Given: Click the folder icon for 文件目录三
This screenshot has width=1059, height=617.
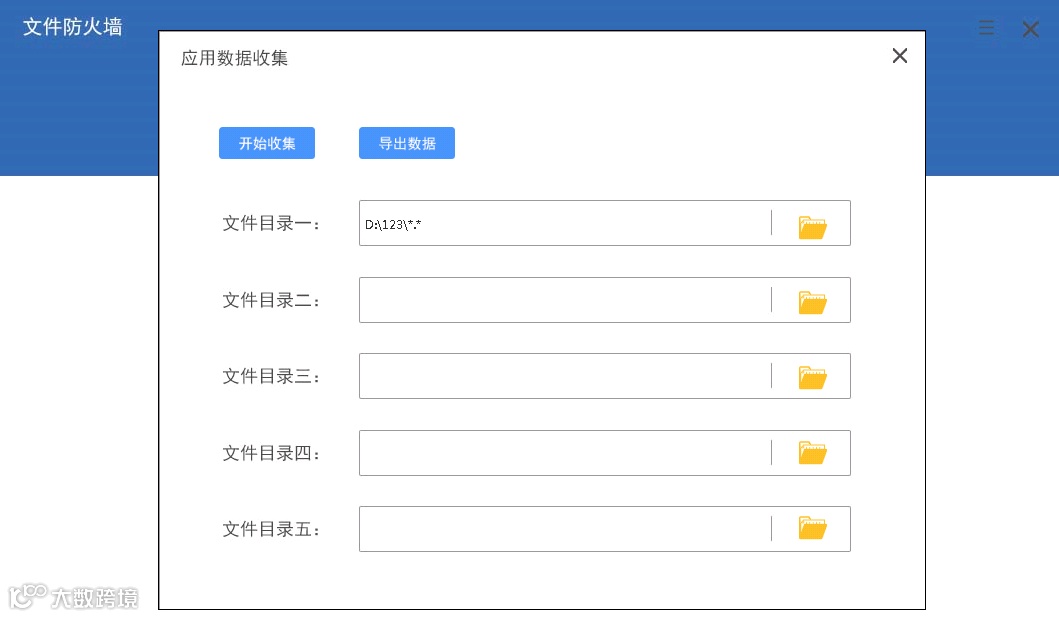Looking at the screenshot, I should (812, 376).
